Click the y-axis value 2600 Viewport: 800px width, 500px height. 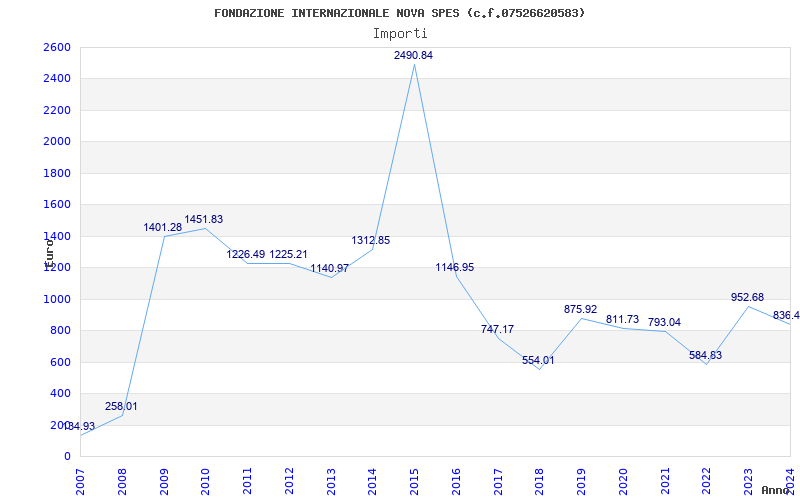(x=57, y=47)
